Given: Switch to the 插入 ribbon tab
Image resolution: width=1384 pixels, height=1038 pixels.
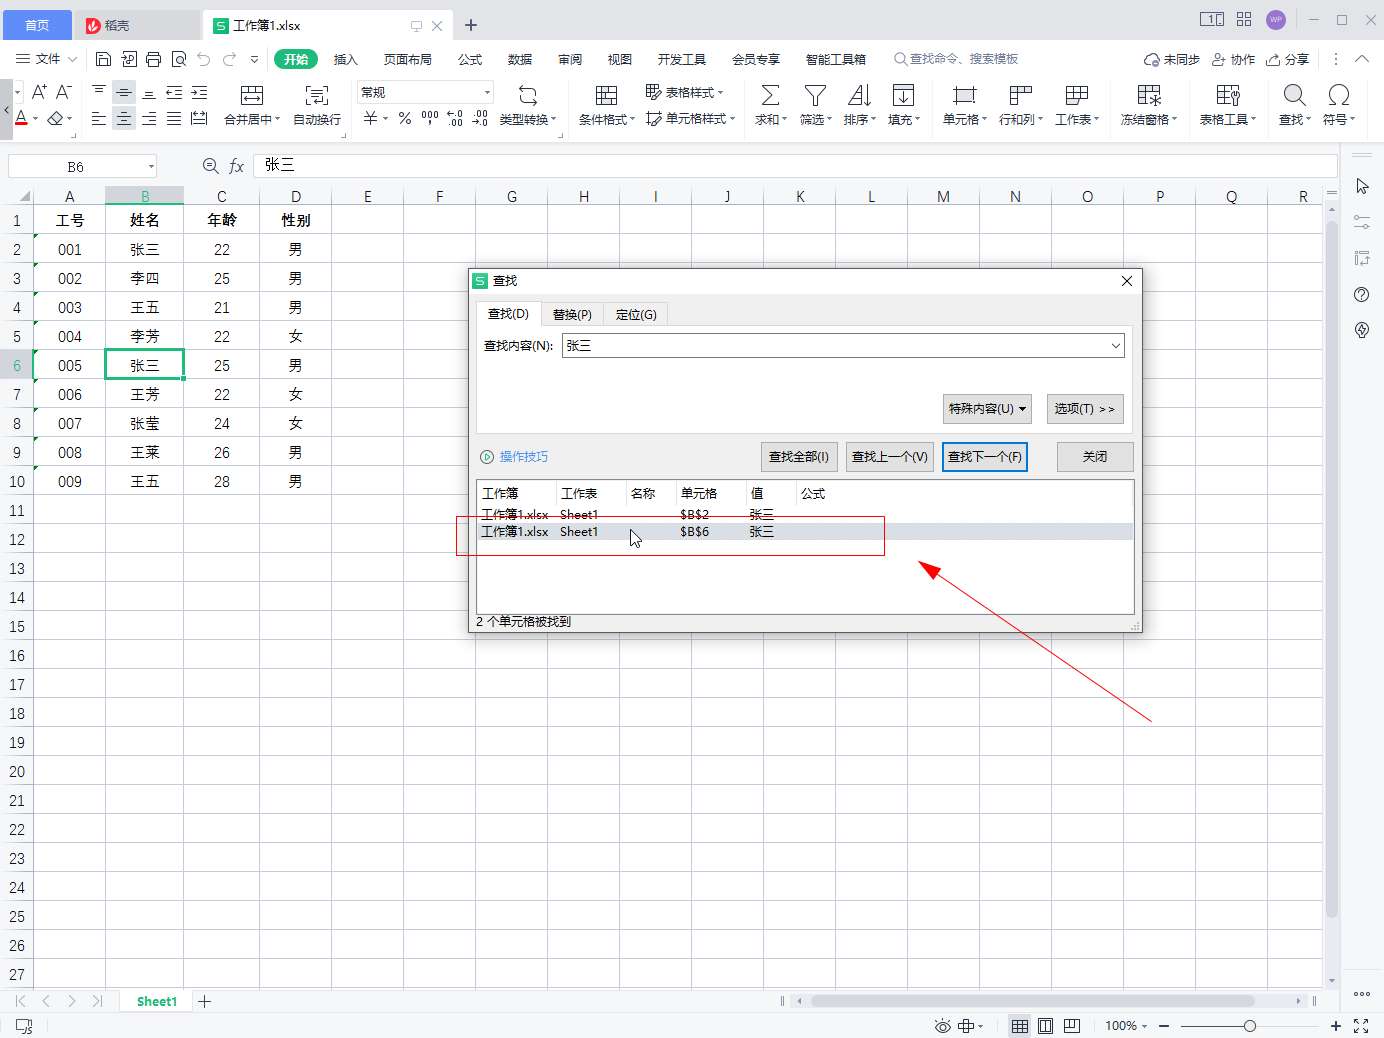Looking at the screenshot, I should click(x=345, y=59).
